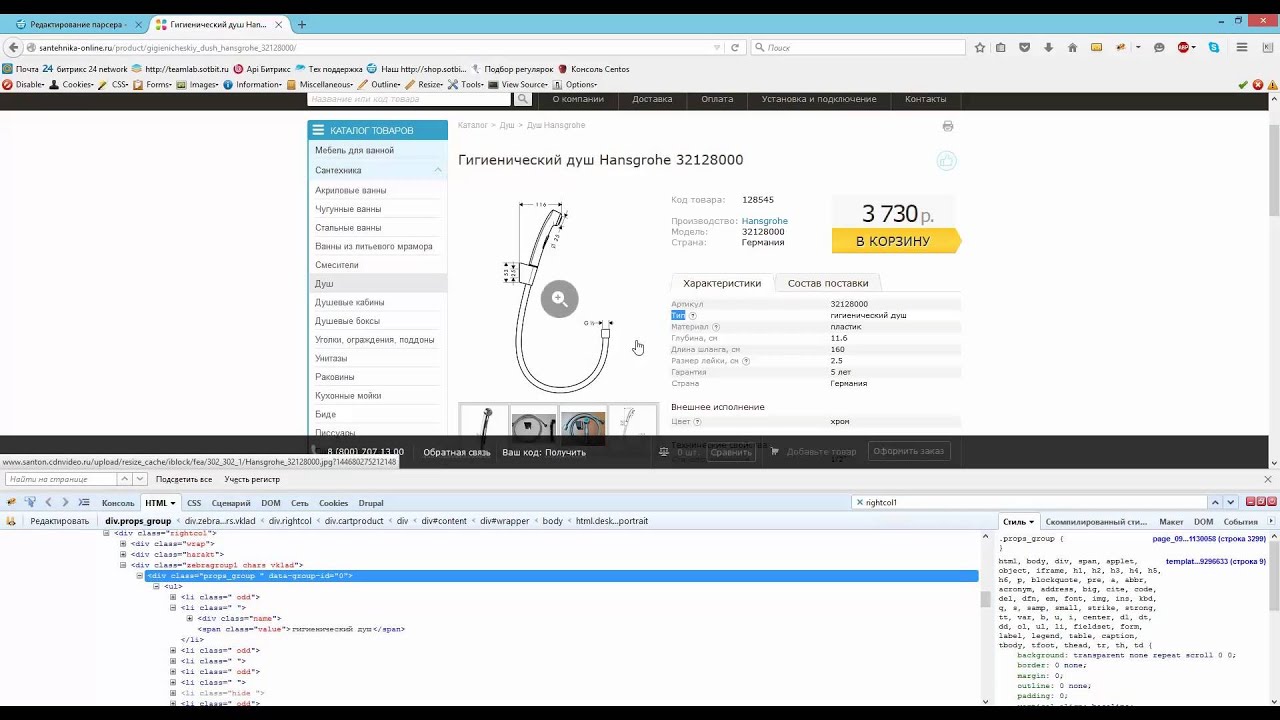This screenshot has width=1280, height=720.
Task: Open the Смесители catalog category
Action: click(x=337, y=265)
